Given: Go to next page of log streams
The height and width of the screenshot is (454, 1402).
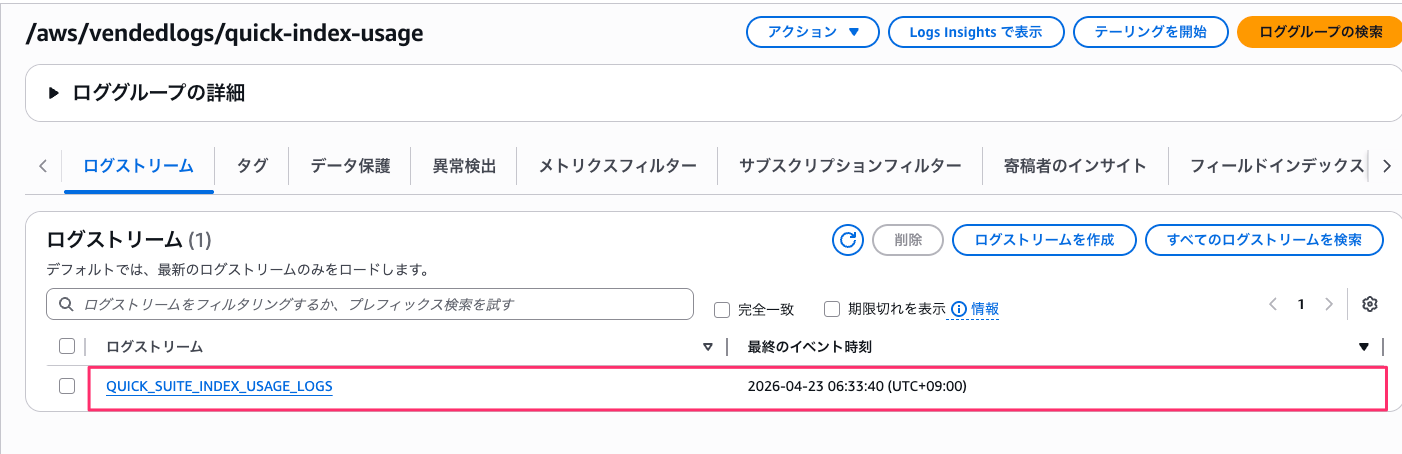Looking at the screenshot, I should pos(1328,305).
